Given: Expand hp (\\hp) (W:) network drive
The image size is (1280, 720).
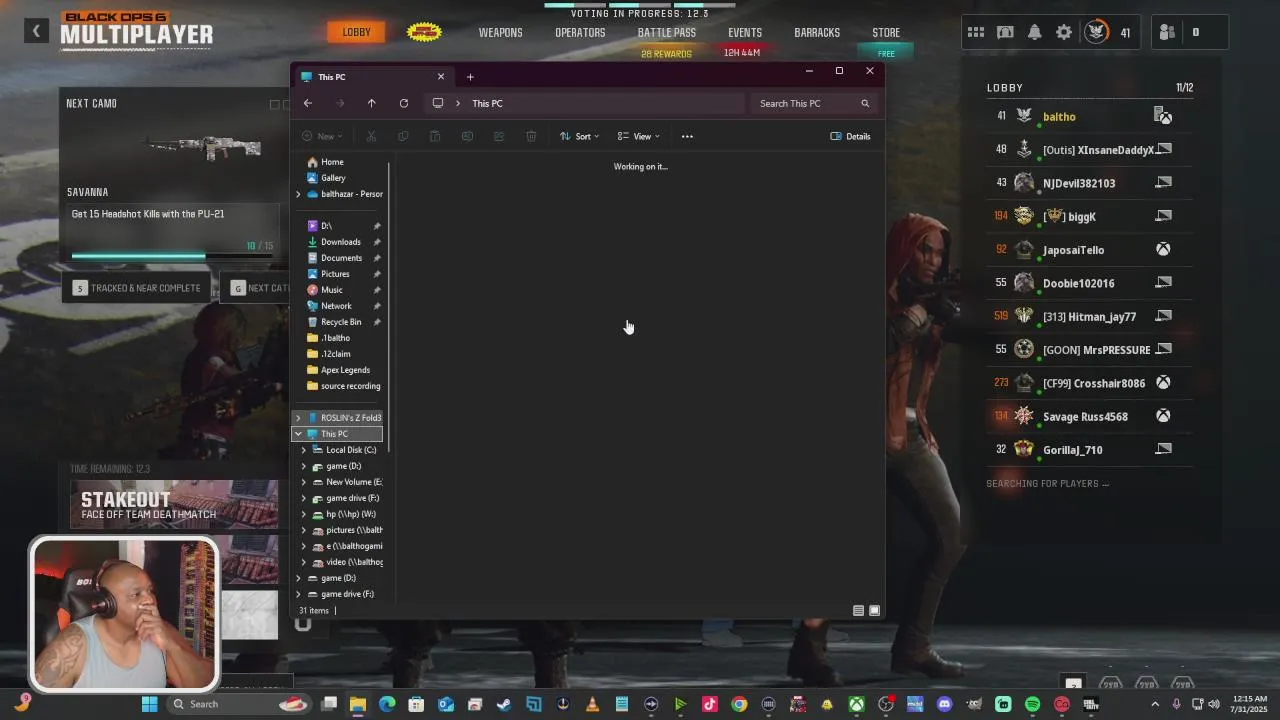Looking at the screenshot, I should [304, 514].
